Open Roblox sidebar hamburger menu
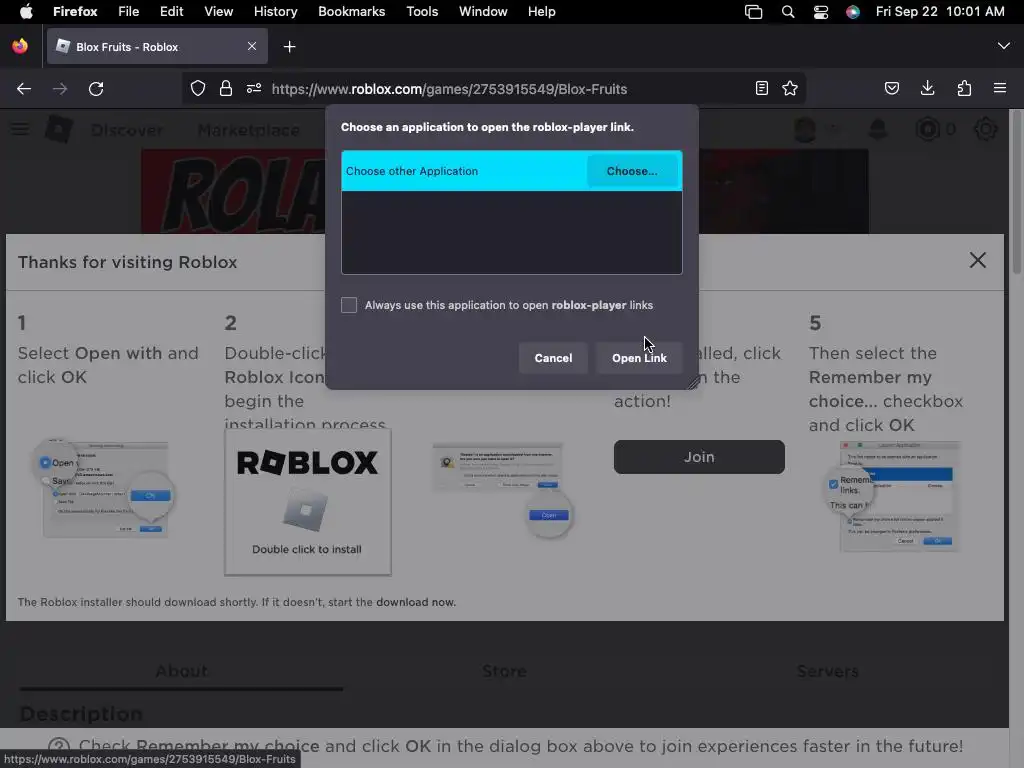This screenshot has width=1024, height=768. click(x=20, y=129)
